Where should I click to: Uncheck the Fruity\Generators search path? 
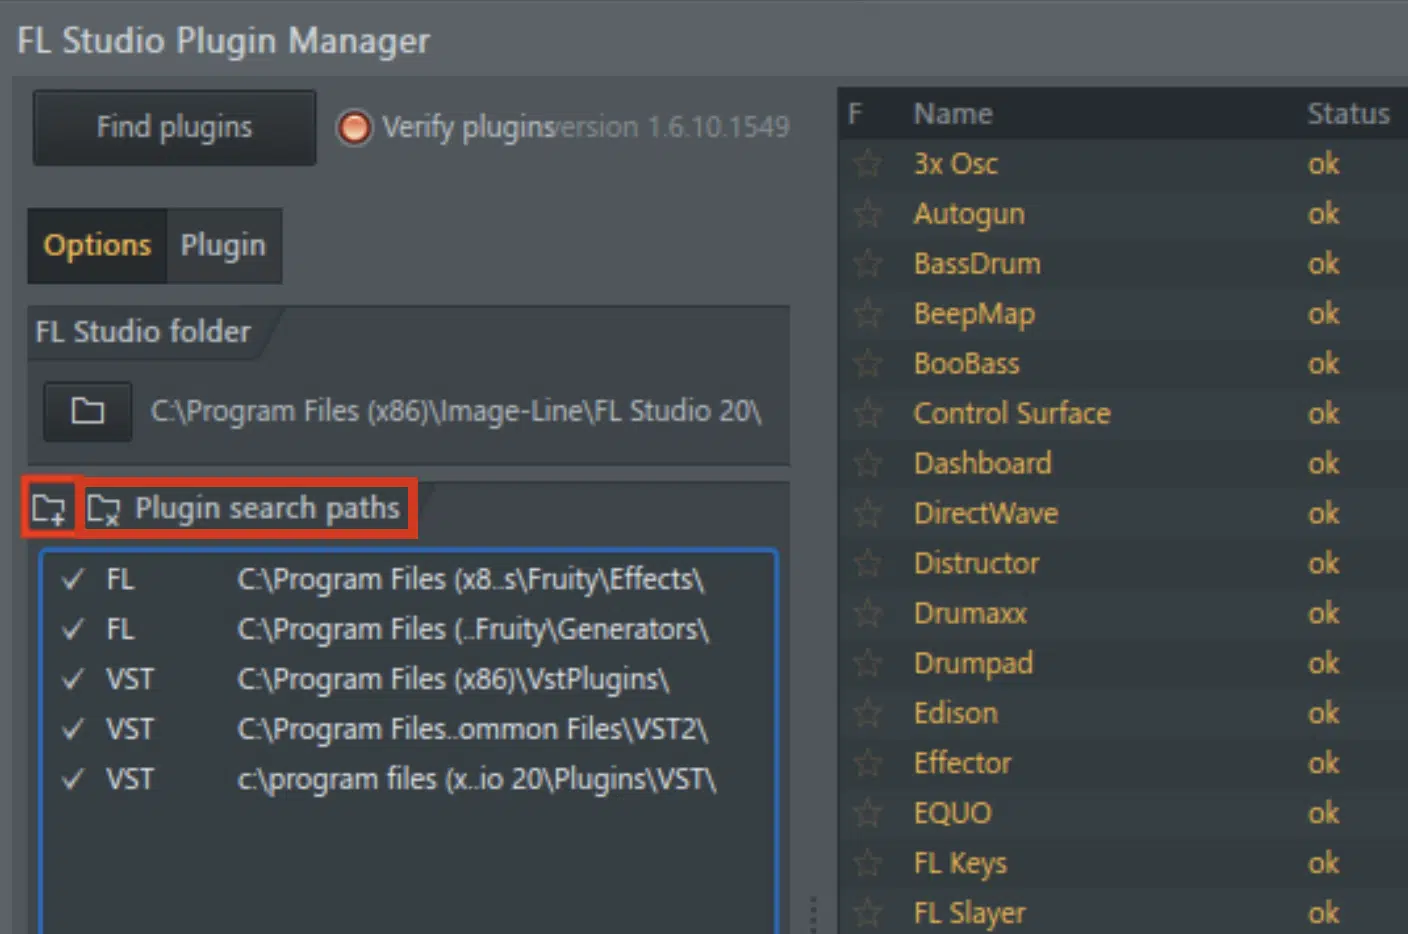(x=73, y=629)
